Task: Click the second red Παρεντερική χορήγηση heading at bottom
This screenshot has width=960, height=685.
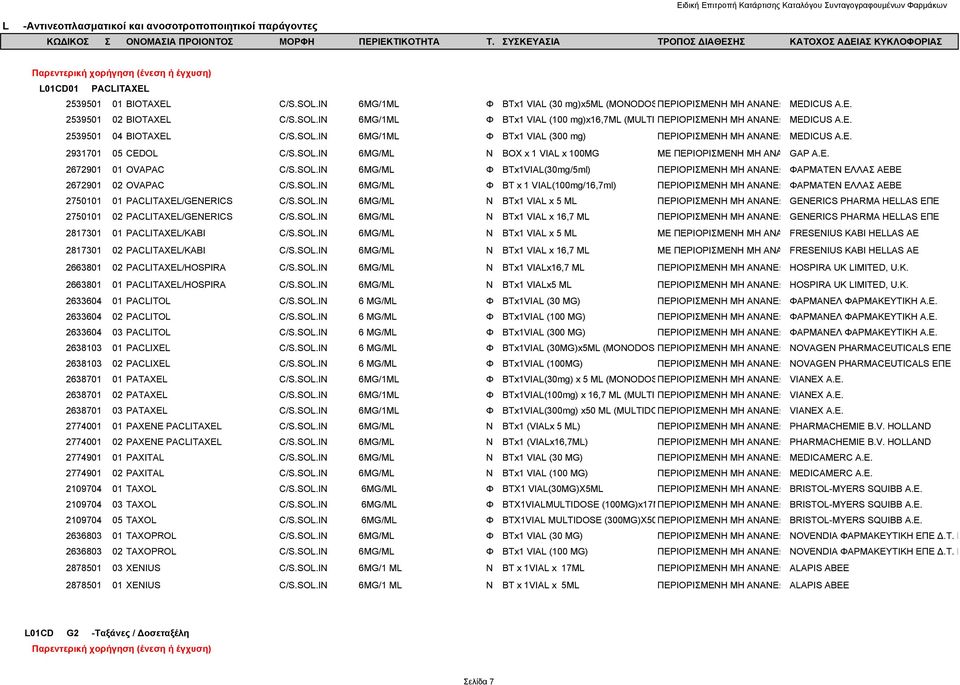Action: click(121, 649)
